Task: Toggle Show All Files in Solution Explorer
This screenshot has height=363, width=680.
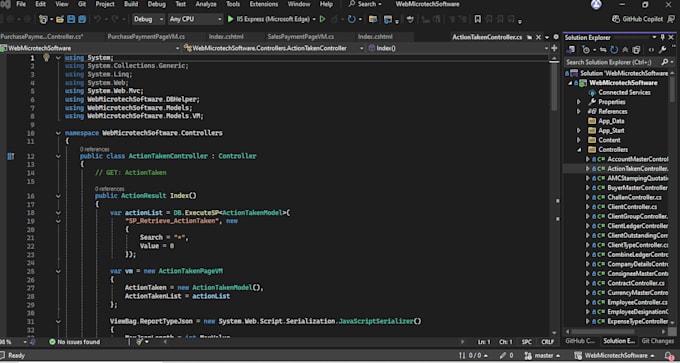Action: [636, 50]
